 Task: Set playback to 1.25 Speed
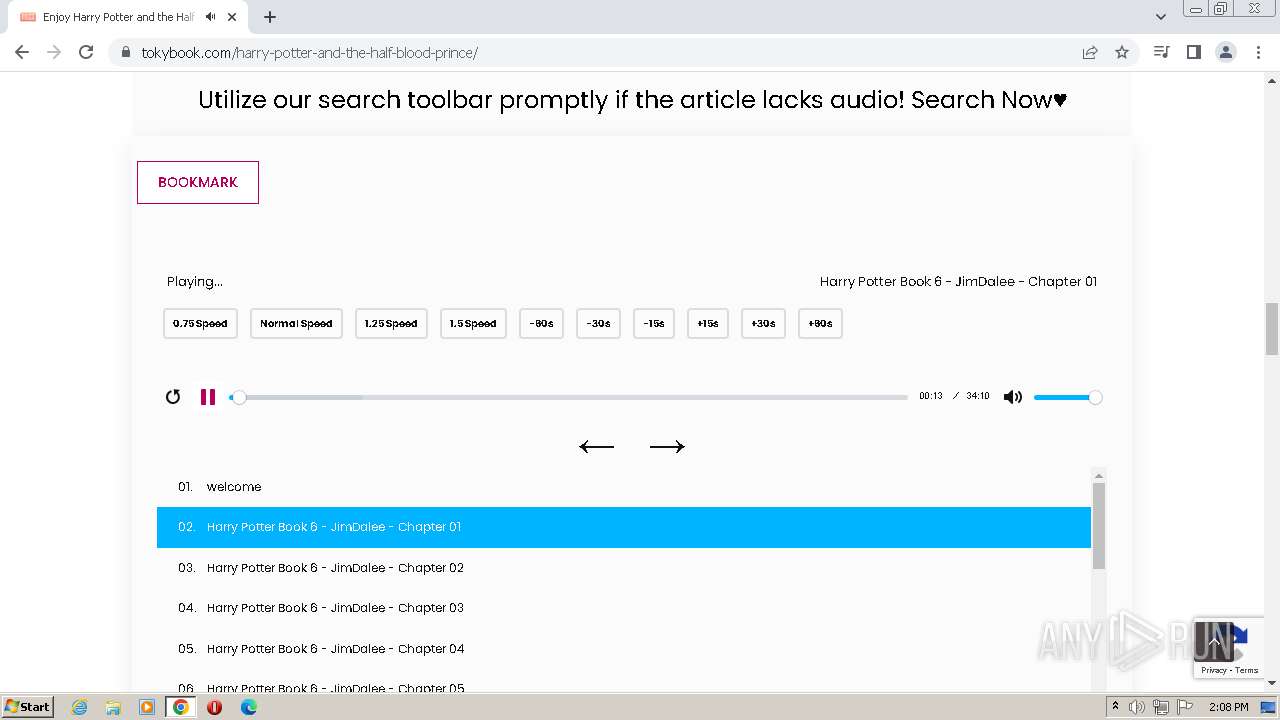coord(391,324)
